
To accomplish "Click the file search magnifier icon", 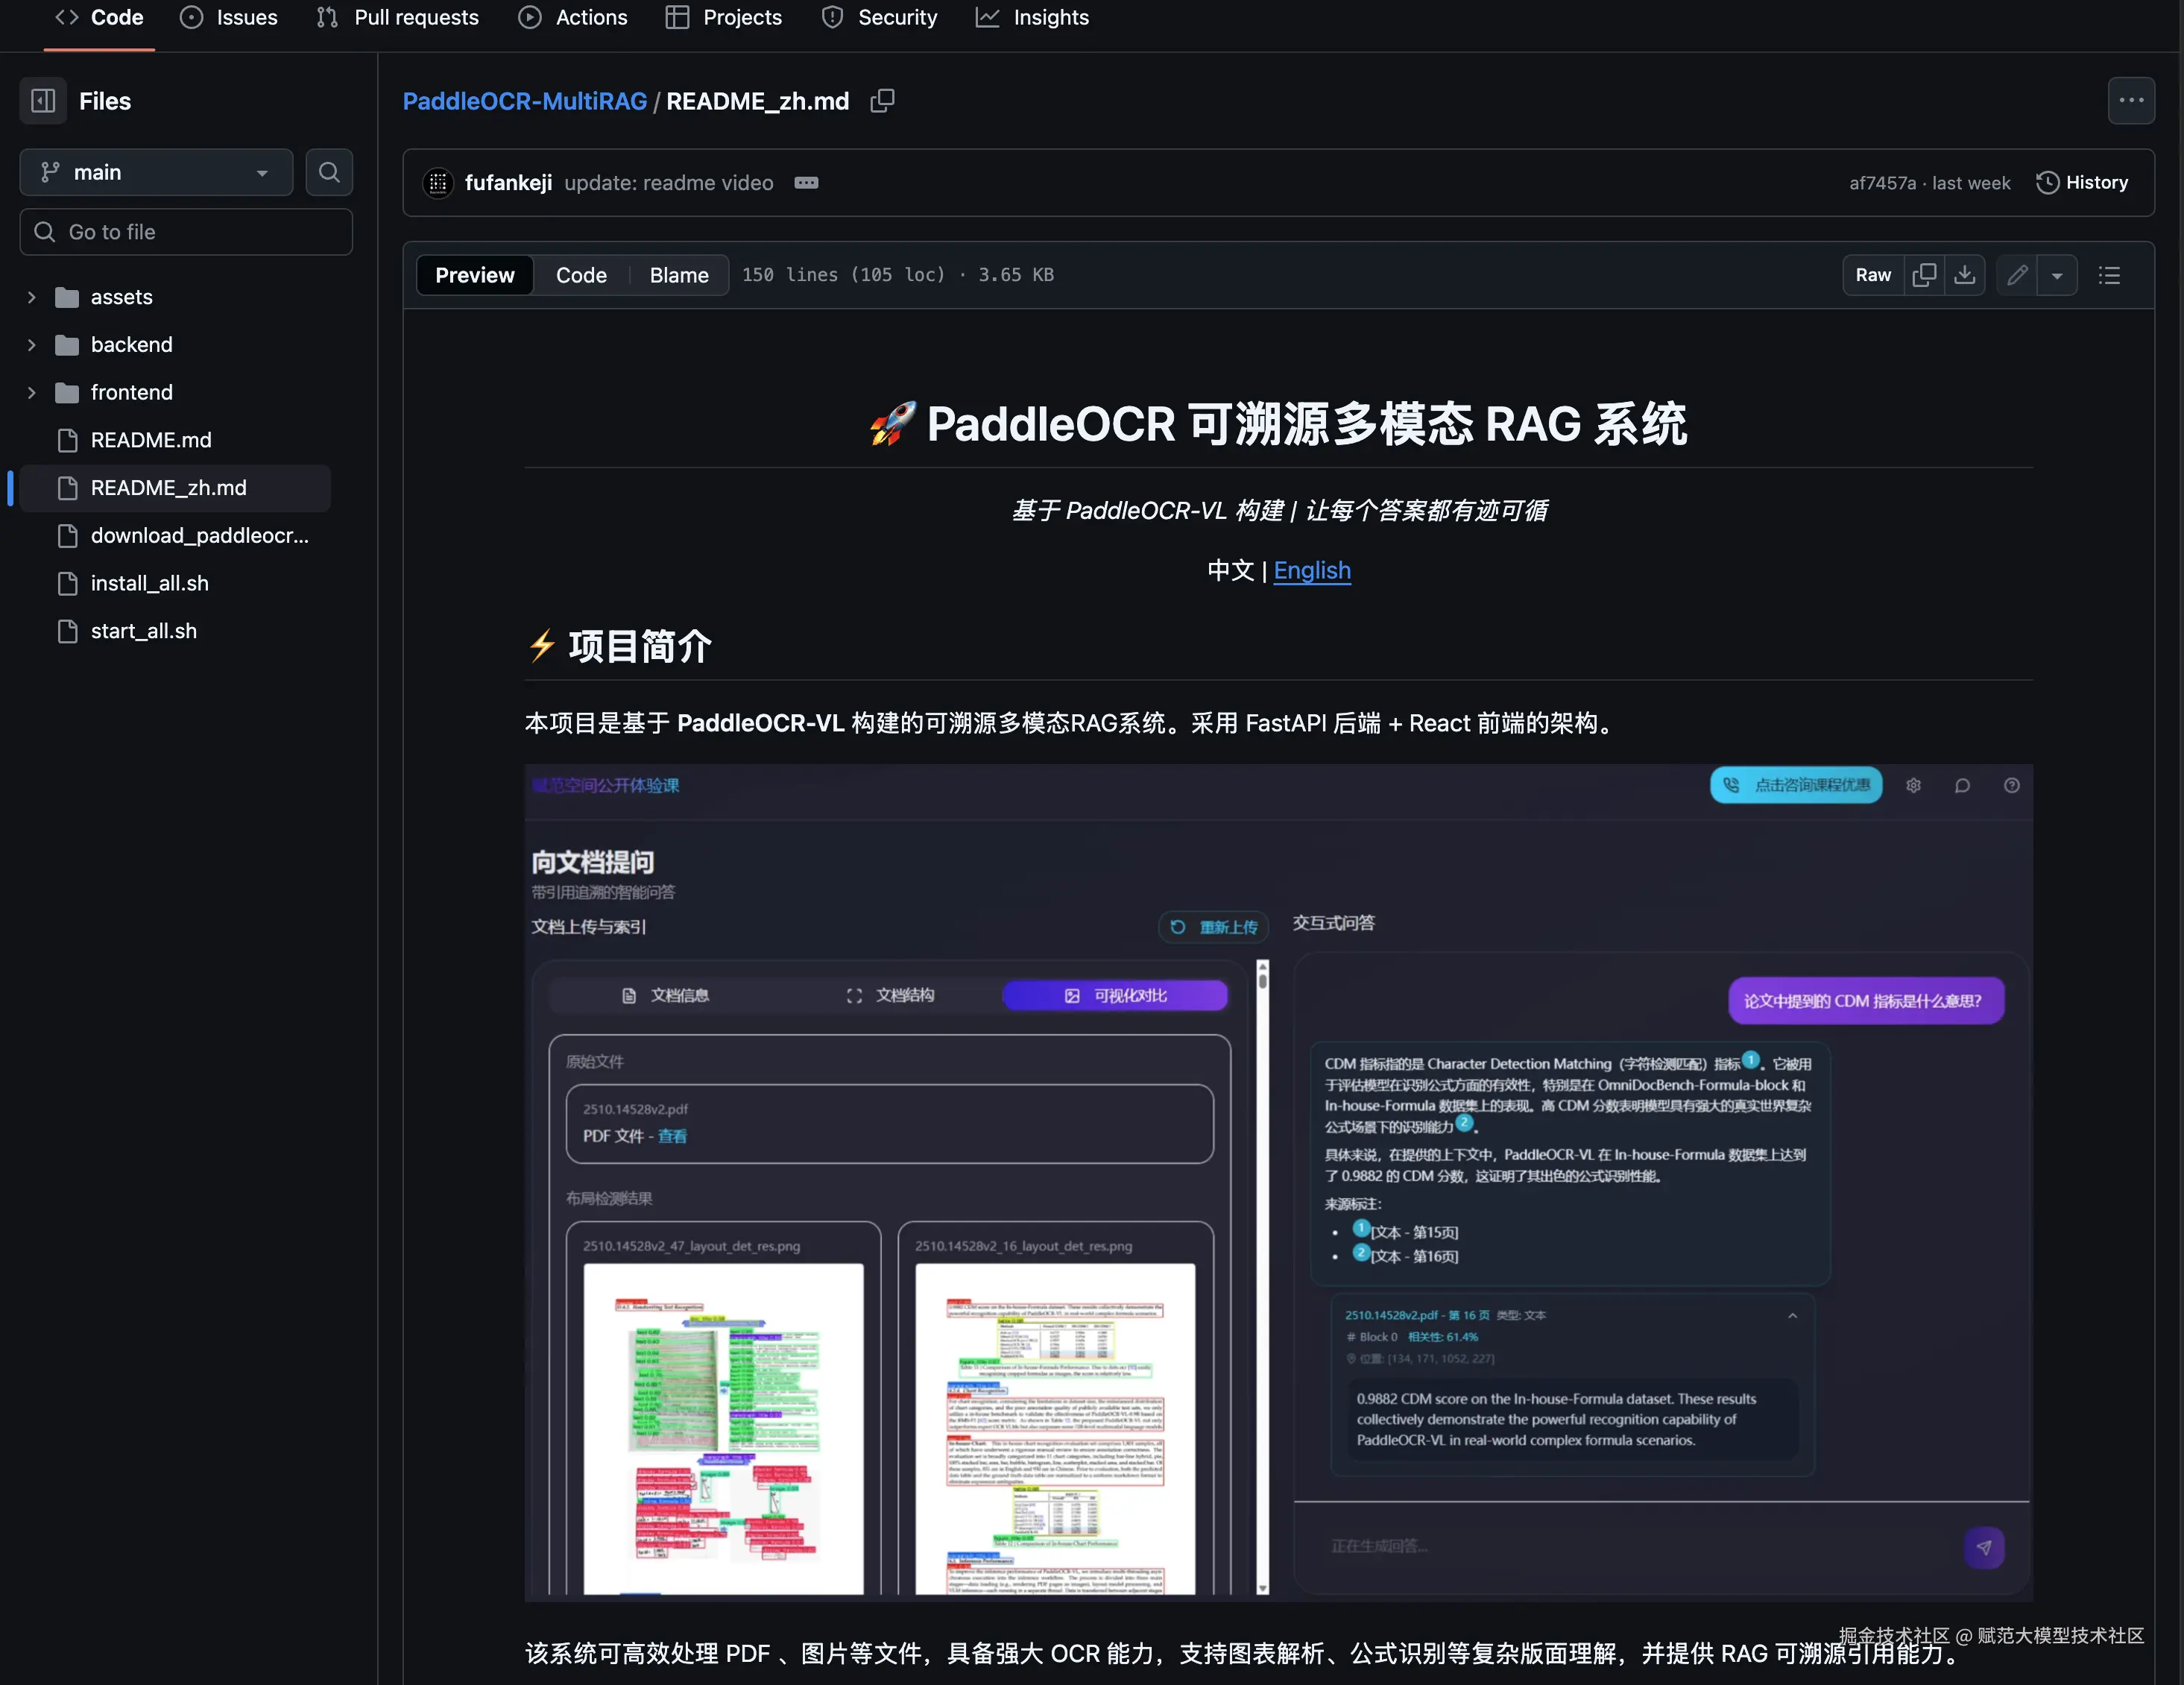I will pos(329,173).
